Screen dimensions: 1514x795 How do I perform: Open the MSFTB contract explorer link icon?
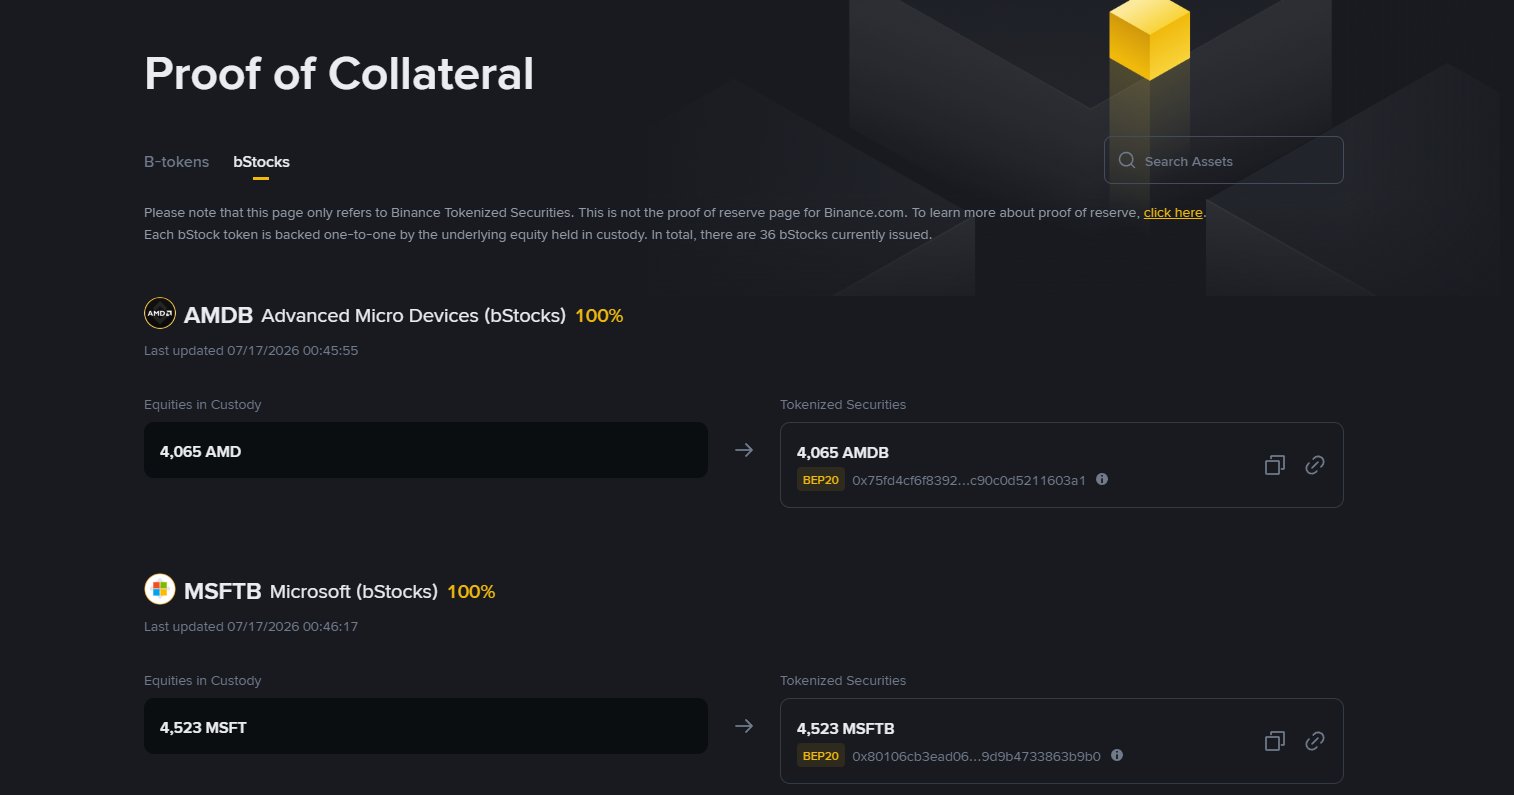[1315, 741]
